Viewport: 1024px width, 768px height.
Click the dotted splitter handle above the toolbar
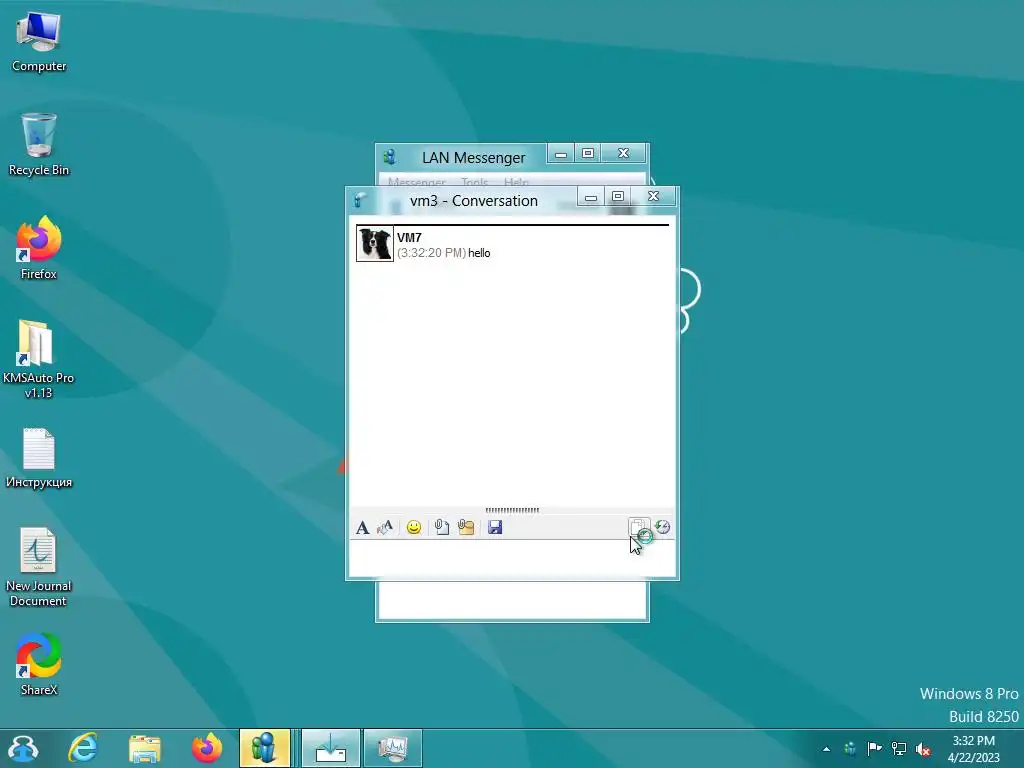[x=512, y=510]
